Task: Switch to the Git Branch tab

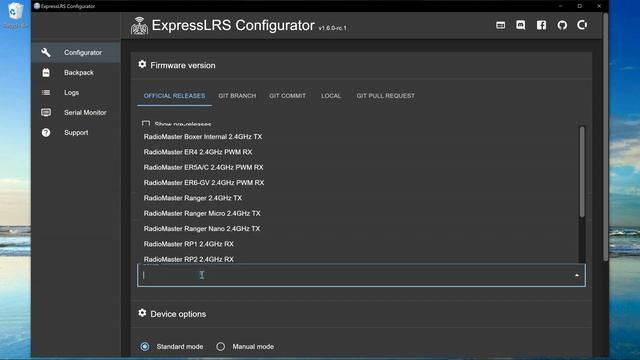Action: coord(237,96)
